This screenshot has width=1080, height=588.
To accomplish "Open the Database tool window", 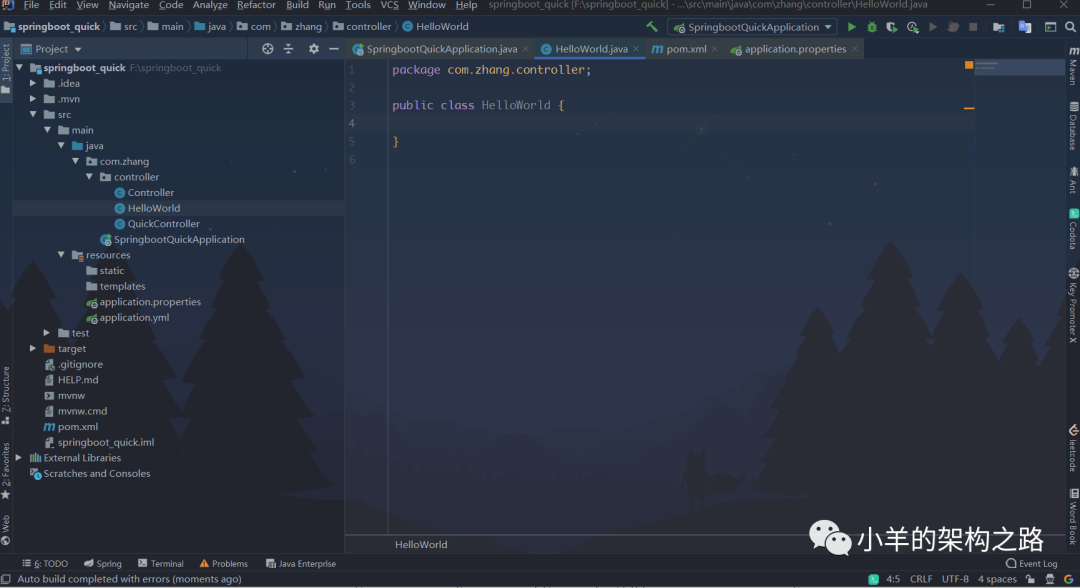I will point(1073,126).
